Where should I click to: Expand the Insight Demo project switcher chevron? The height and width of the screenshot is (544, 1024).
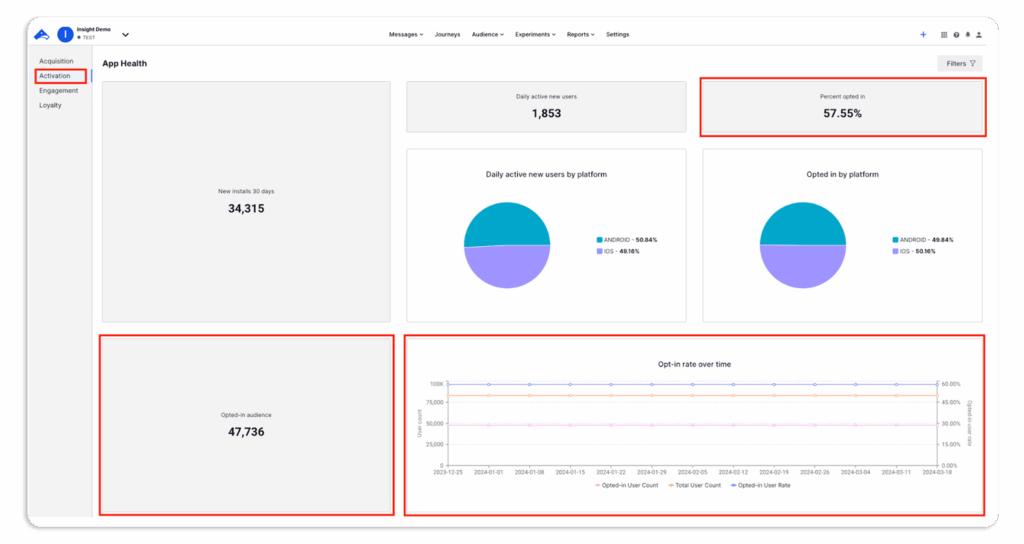point(125,35)
